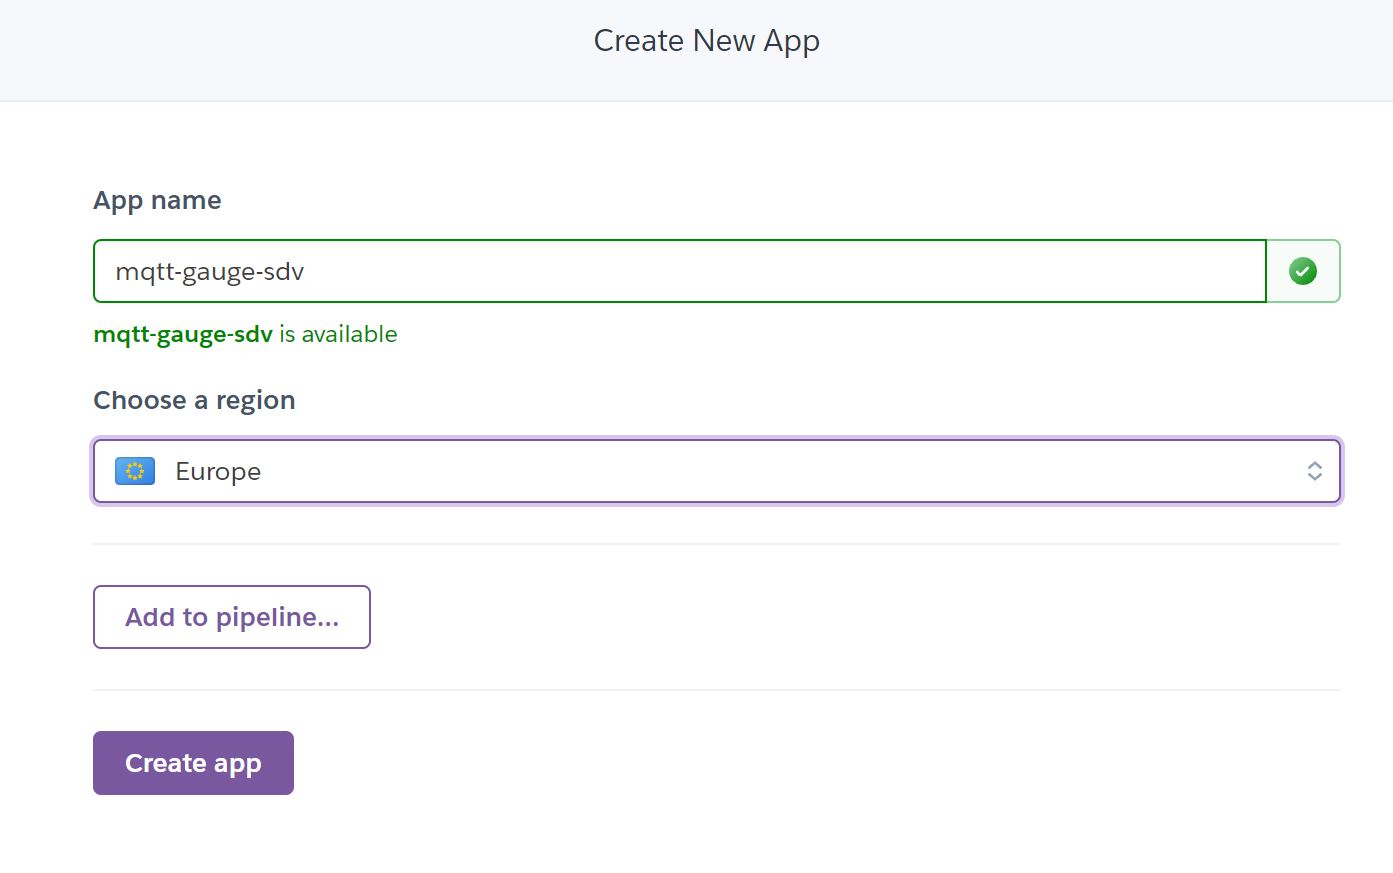Select the App name heading

(x=156, y=200)
